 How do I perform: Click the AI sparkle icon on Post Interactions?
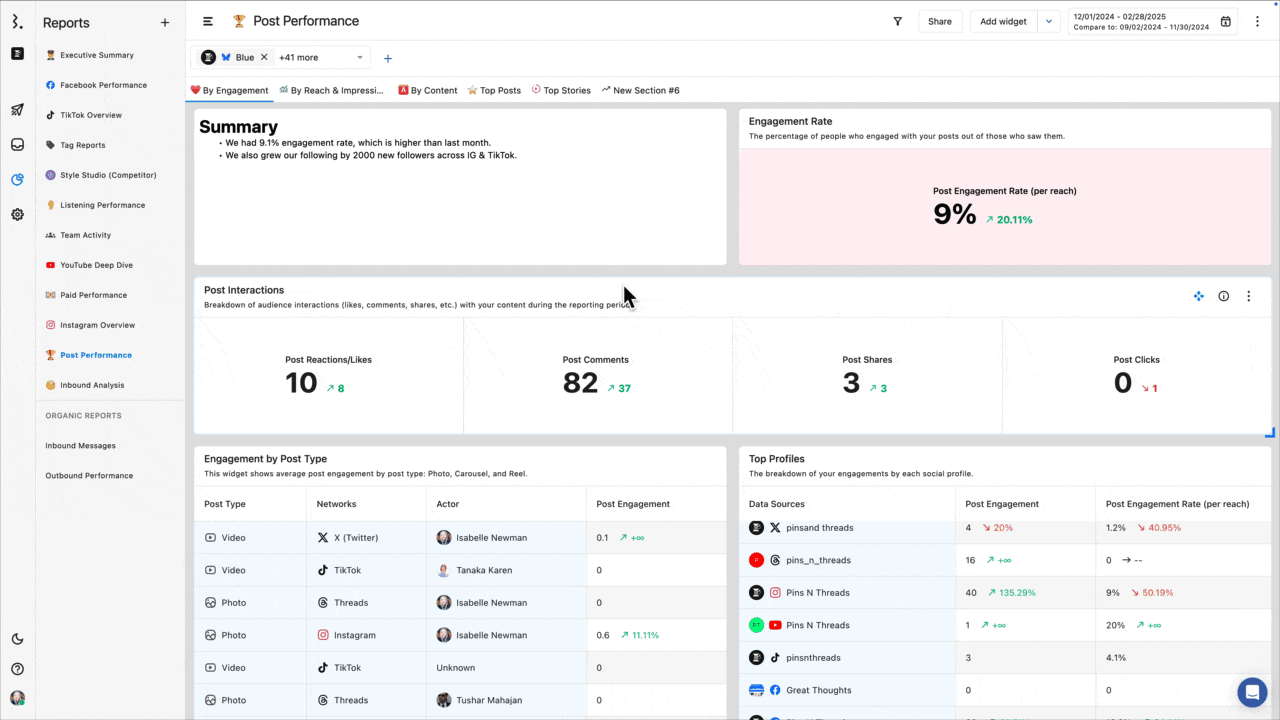point(1198,296)
